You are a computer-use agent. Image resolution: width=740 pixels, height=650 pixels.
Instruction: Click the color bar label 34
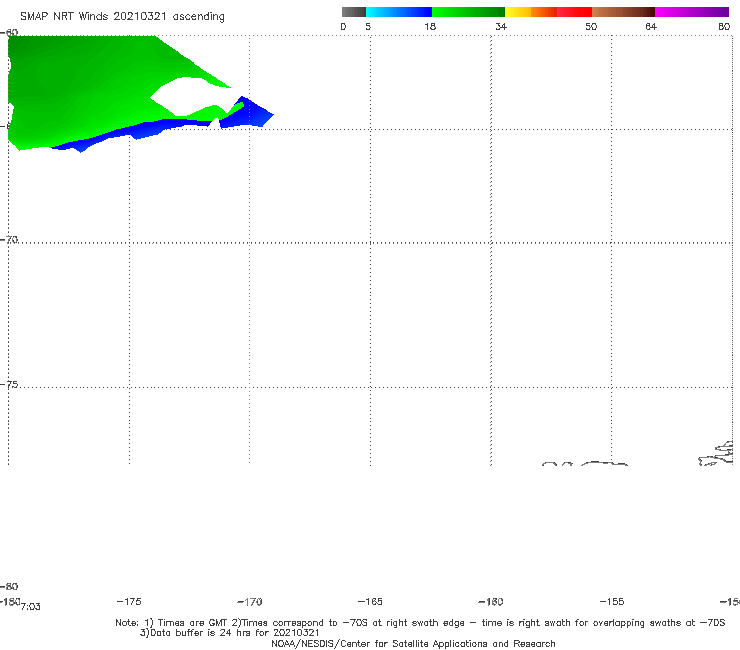501,27
